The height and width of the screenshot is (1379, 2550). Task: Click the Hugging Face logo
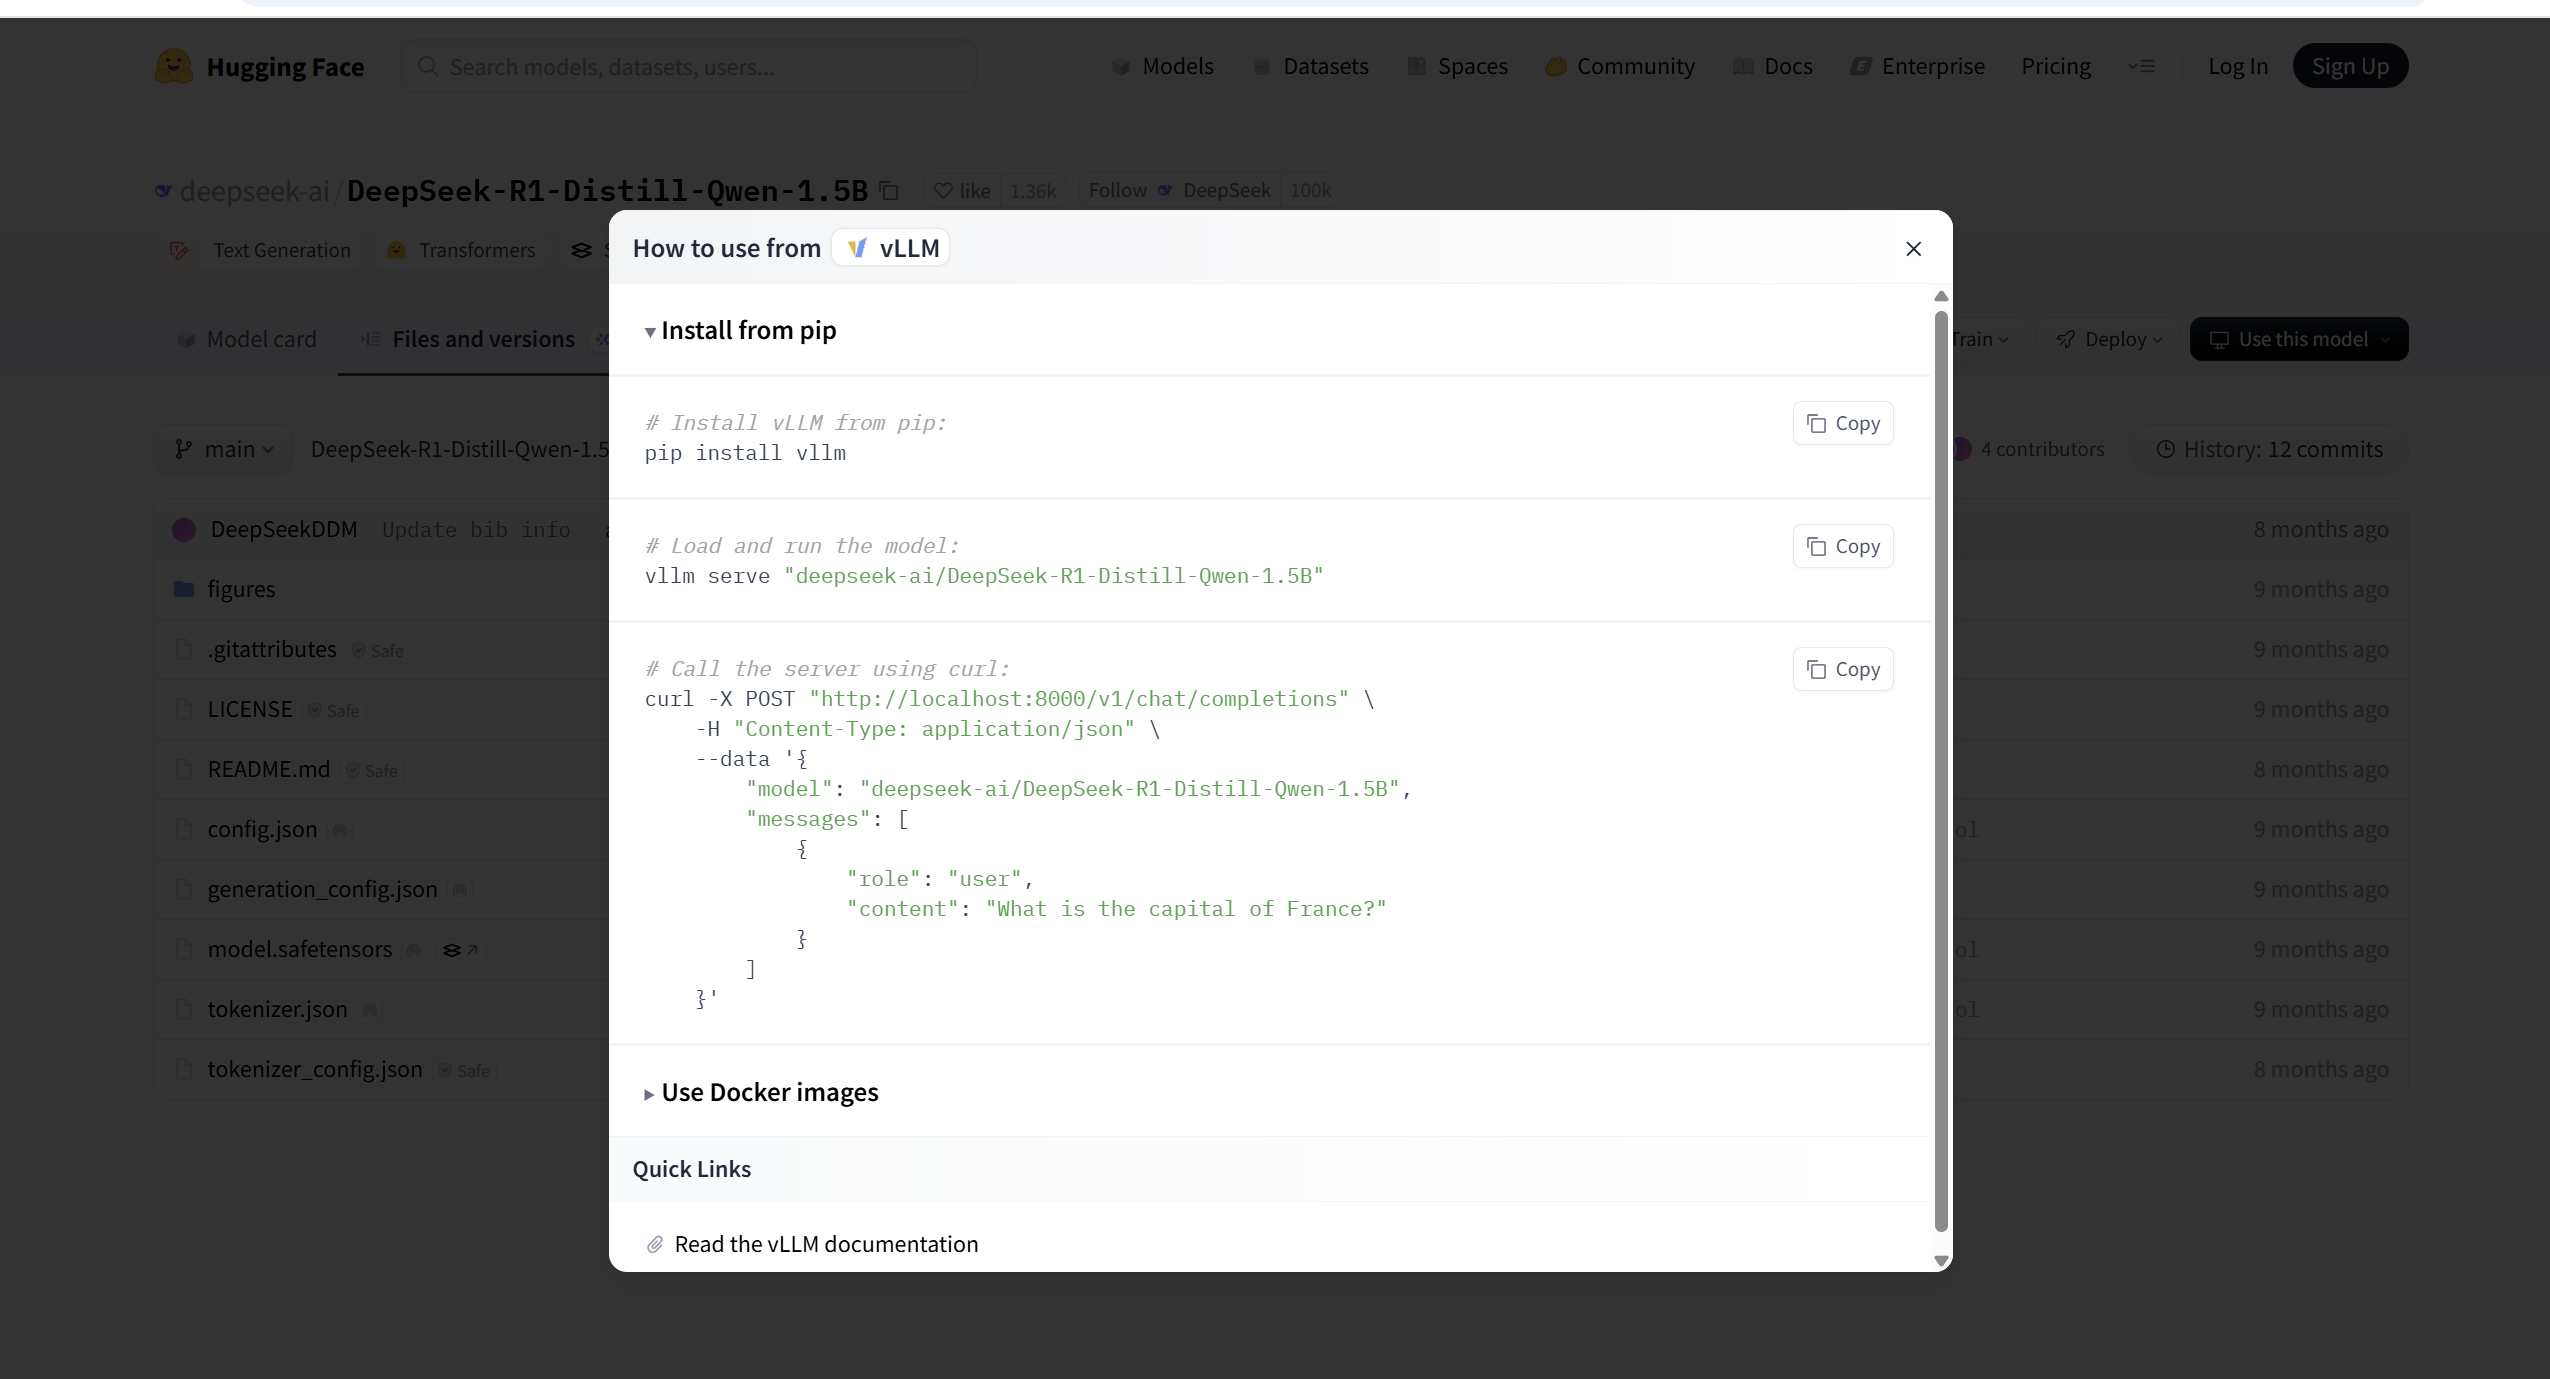[x=260, y=67]
